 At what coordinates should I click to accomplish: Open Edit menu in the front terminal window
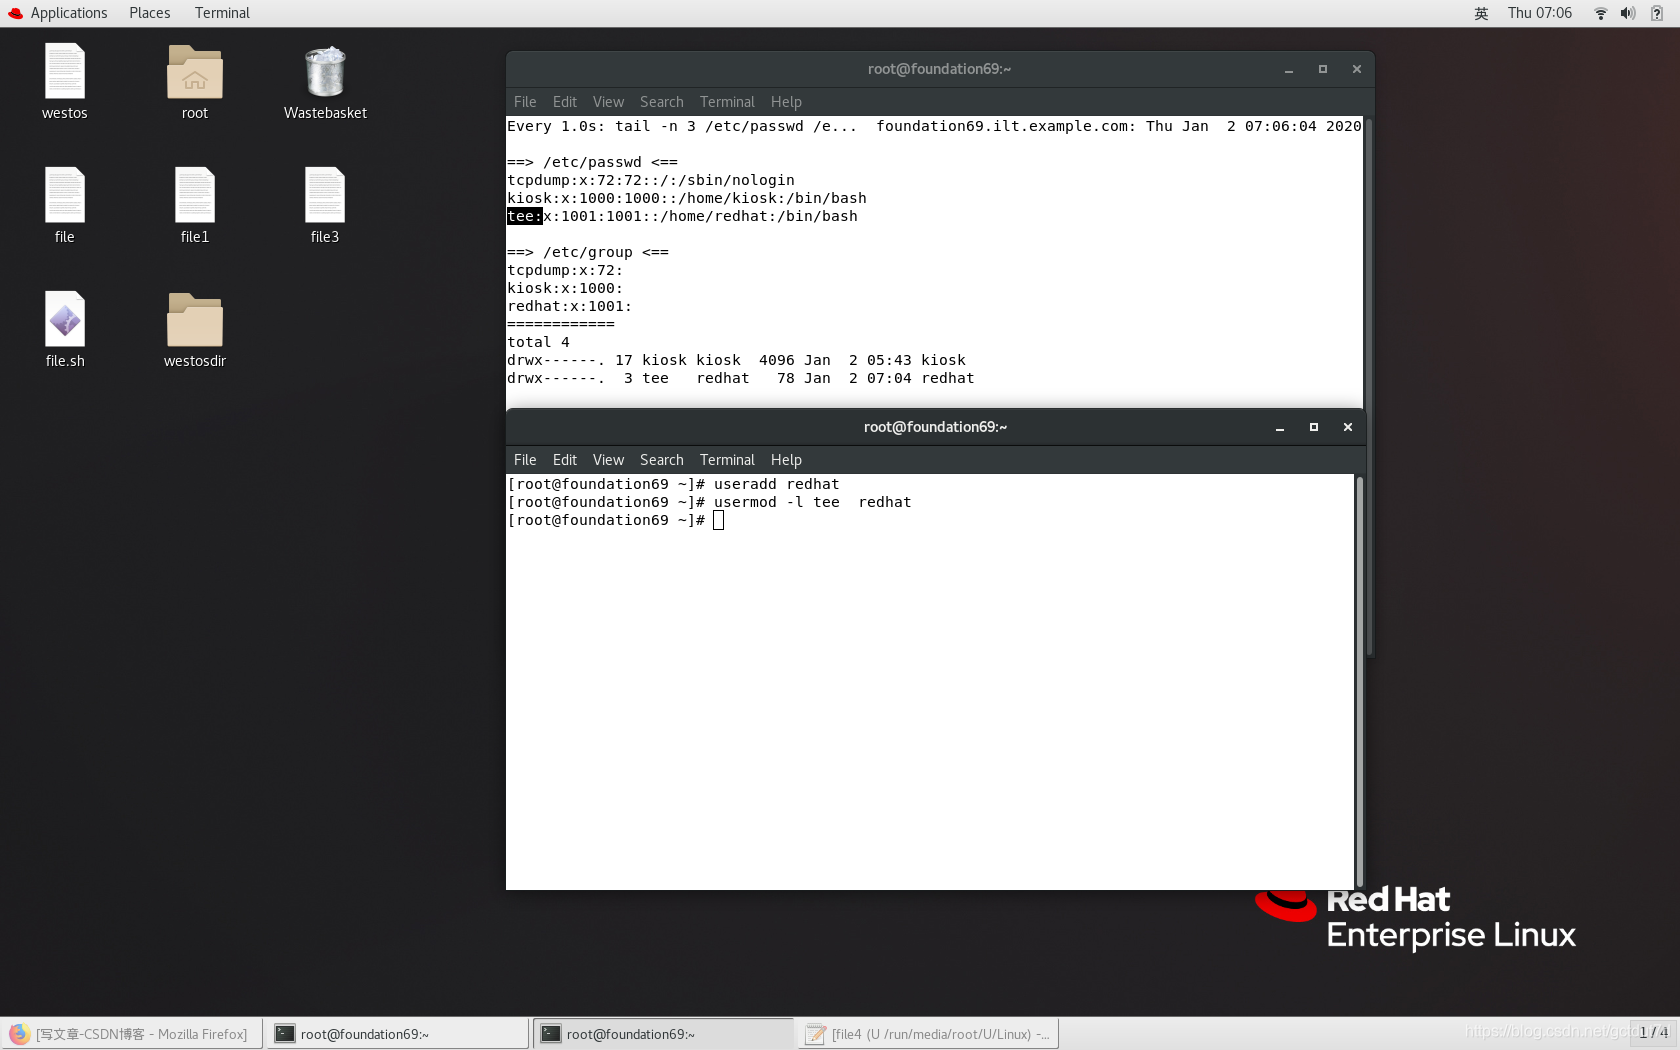[565, 460]
